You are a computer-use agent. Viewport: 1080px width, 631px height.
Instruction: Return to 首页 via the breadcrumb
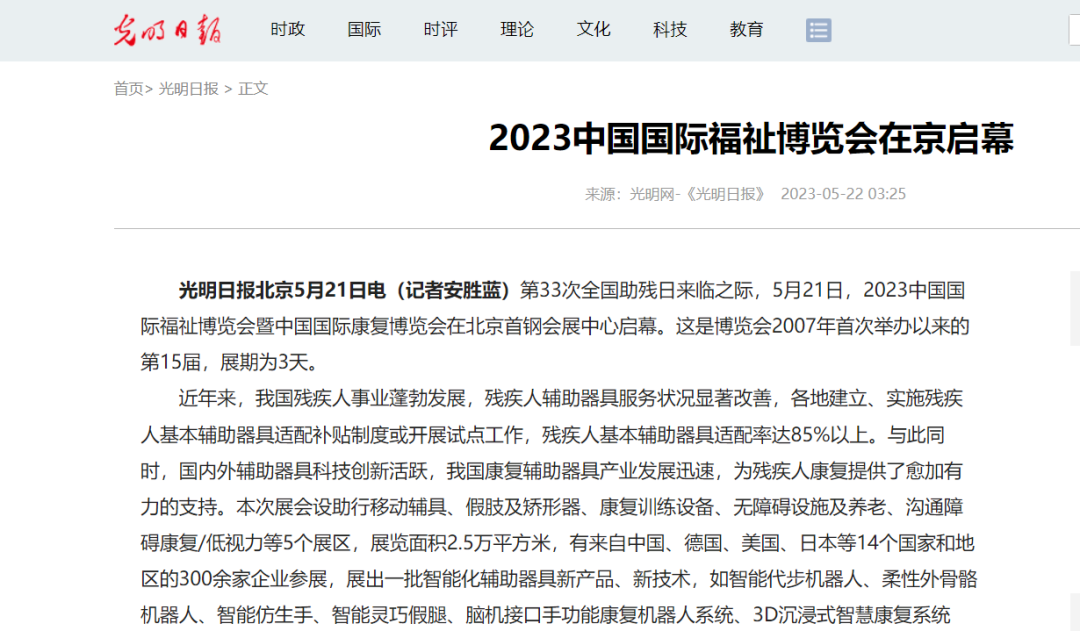tap(128, 89)
